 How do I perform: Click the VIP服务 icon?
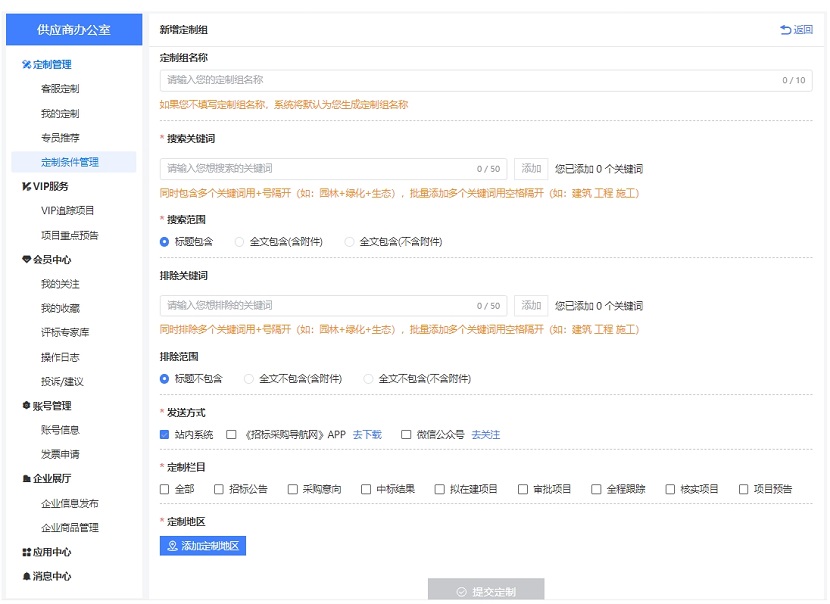pos(26,186)
